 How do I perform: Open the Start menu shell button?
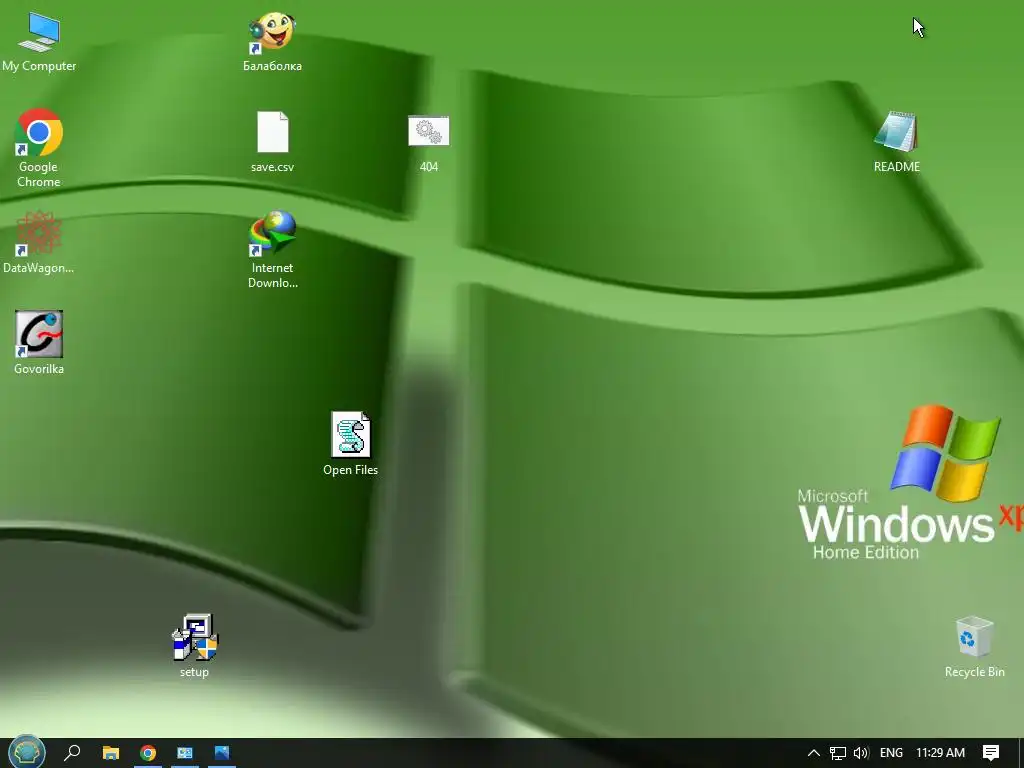(x=26, y=753)
